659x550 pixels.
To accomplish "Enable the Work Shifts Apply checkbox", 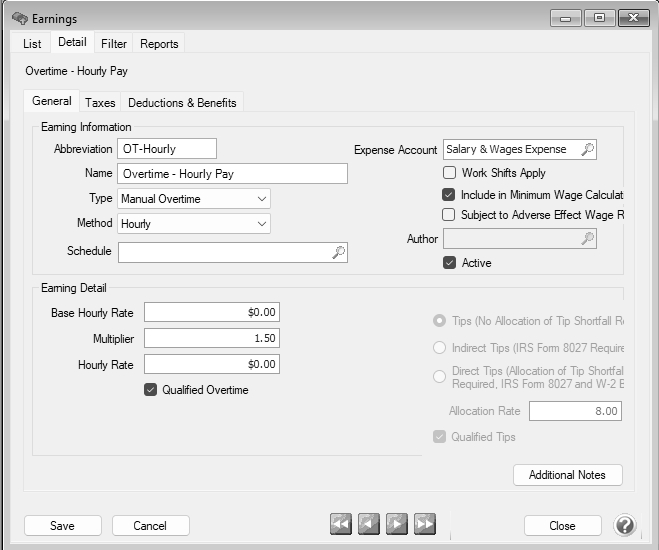I will point(450,173).
